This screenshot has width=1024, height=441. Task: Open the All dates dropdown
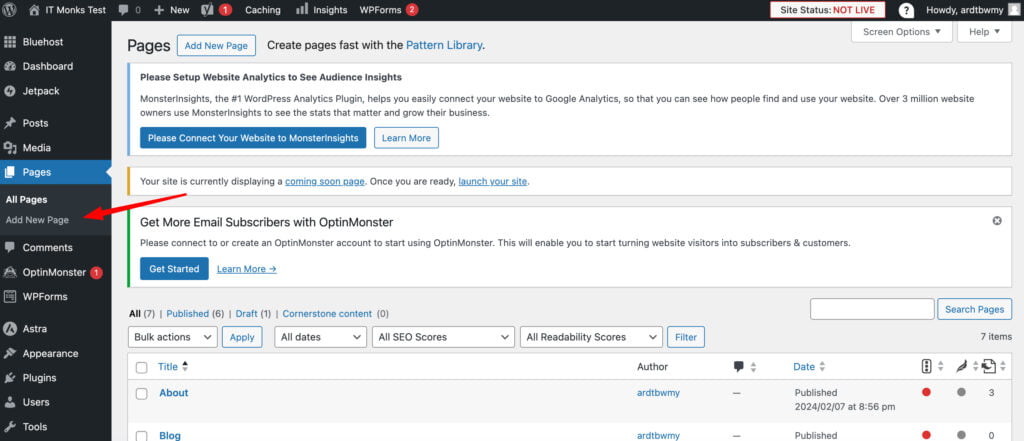tap(321, 337)
